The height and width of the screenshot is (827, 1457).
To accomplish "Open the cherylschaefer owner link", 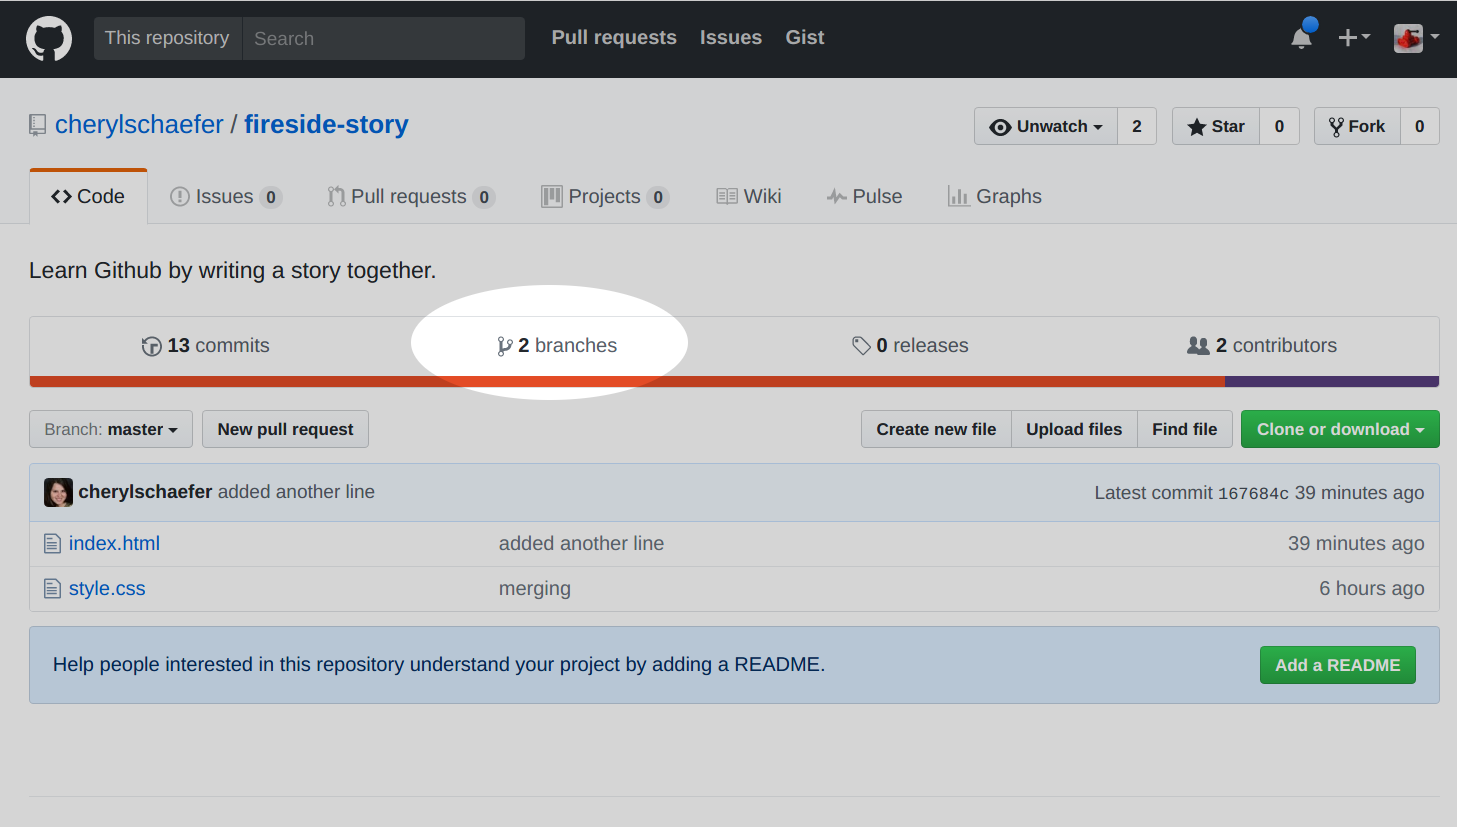I will pos(139,124).
